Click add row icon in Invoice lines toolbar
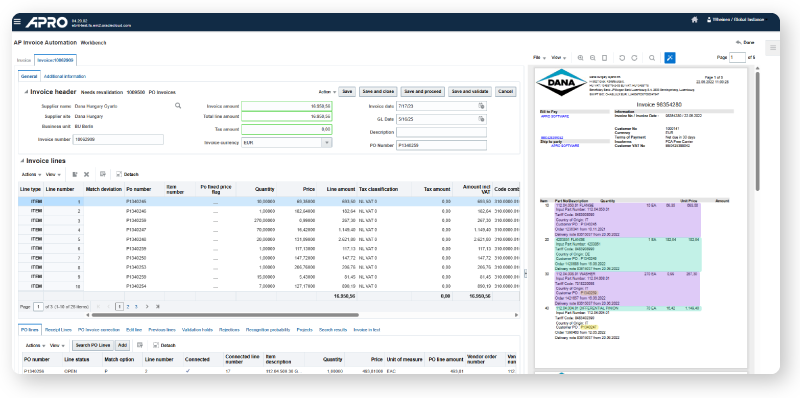This screenshot has width=800, height=398. 75,174
